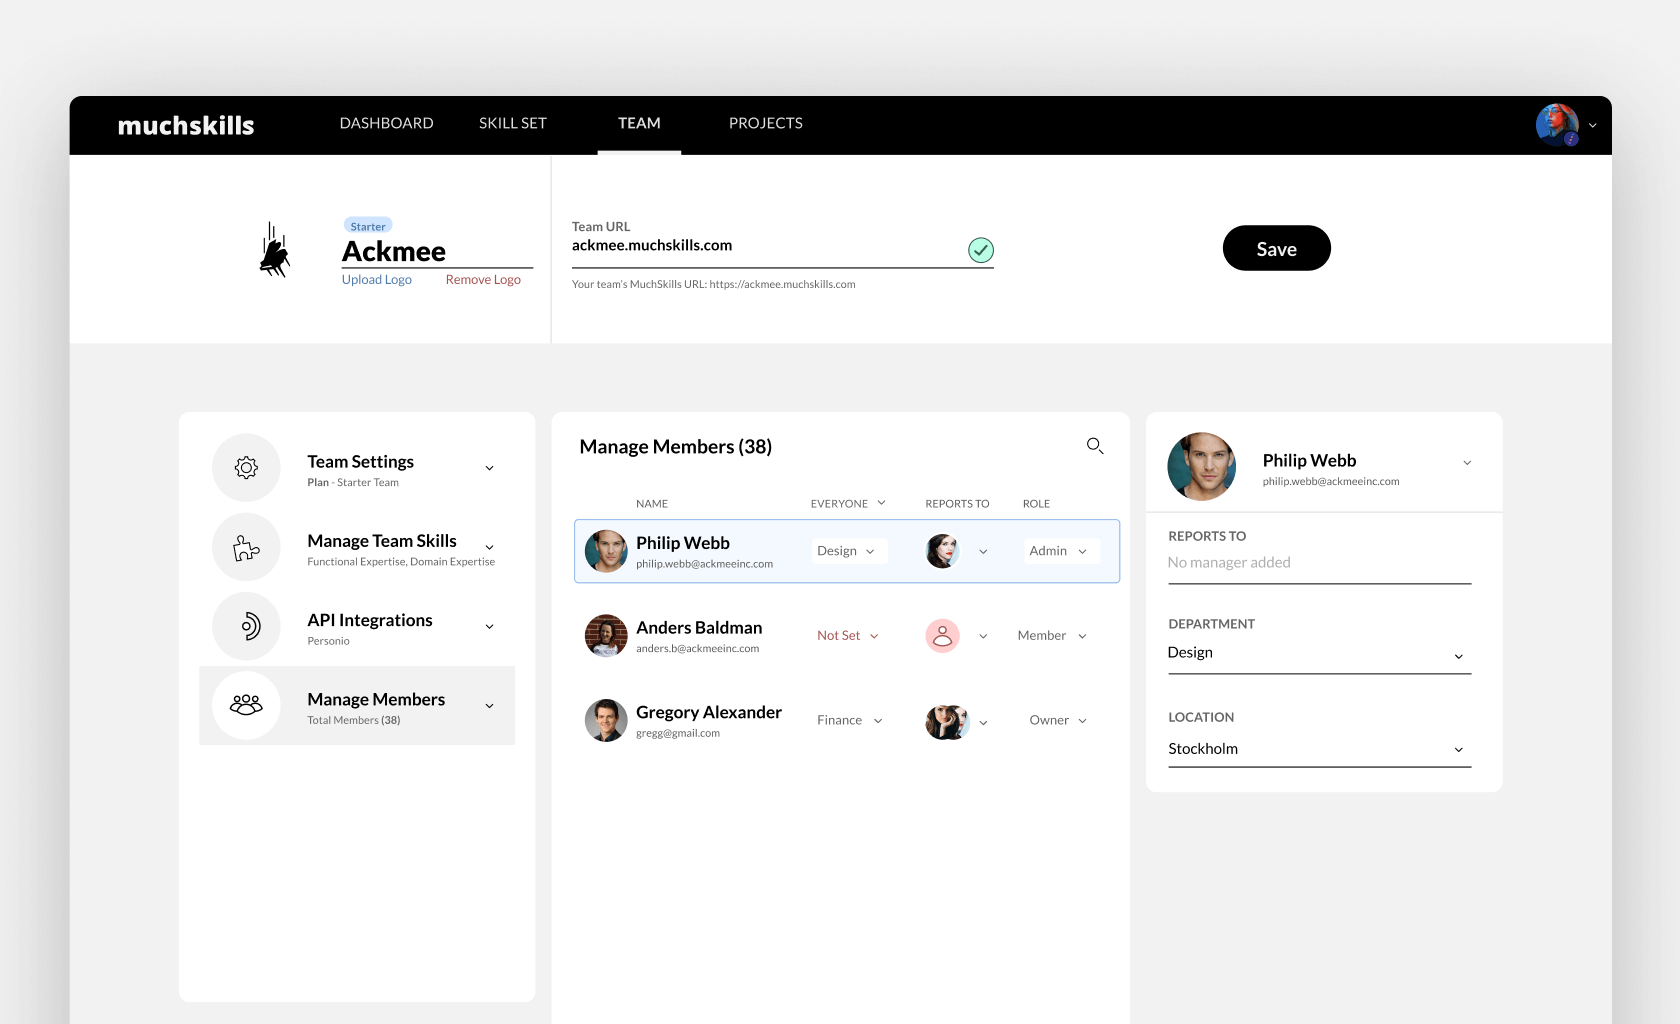Click email philip.webb@ackmeeinc.com in detail panel
The height and width of the screenshot is (1024, 1680).
(1331, 481)
